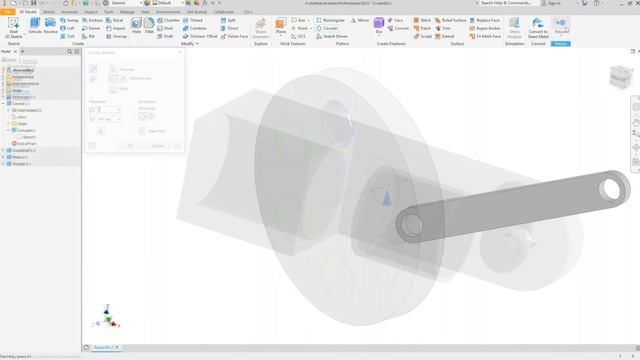
Task: Switch to the Manage ribbon tab
Action: click(x=127, y=12)
